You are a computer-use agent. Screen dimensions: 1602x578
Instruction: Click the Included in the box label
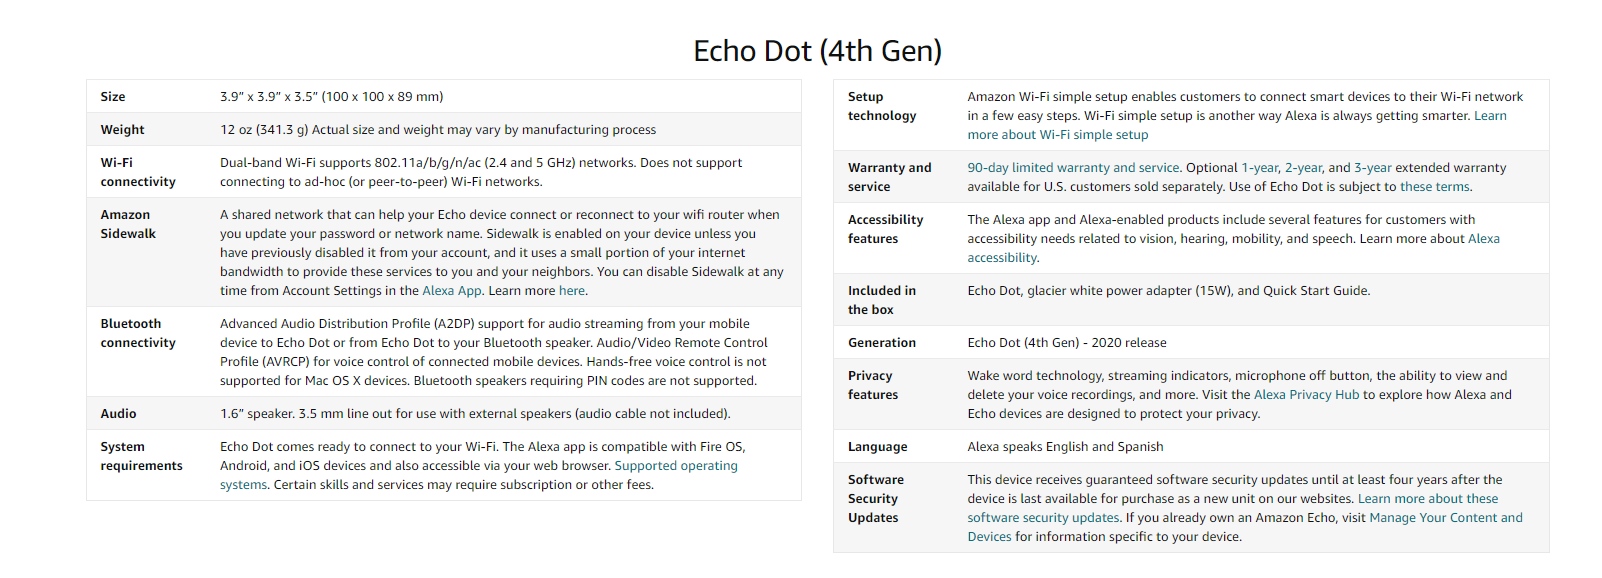[x=881, y=300]
